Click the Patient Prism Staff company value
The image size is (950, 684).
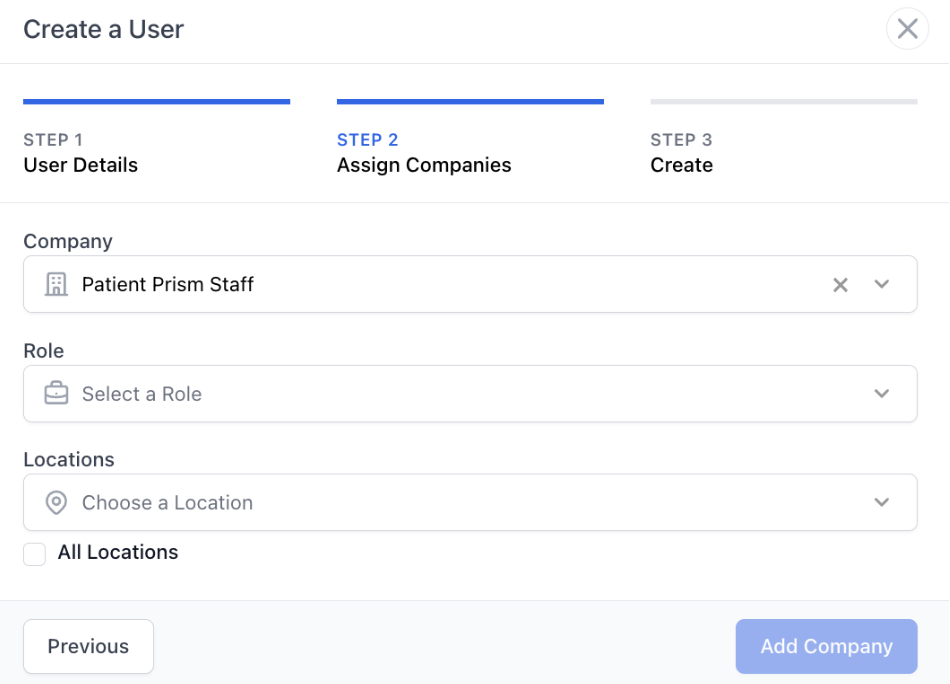168,284
